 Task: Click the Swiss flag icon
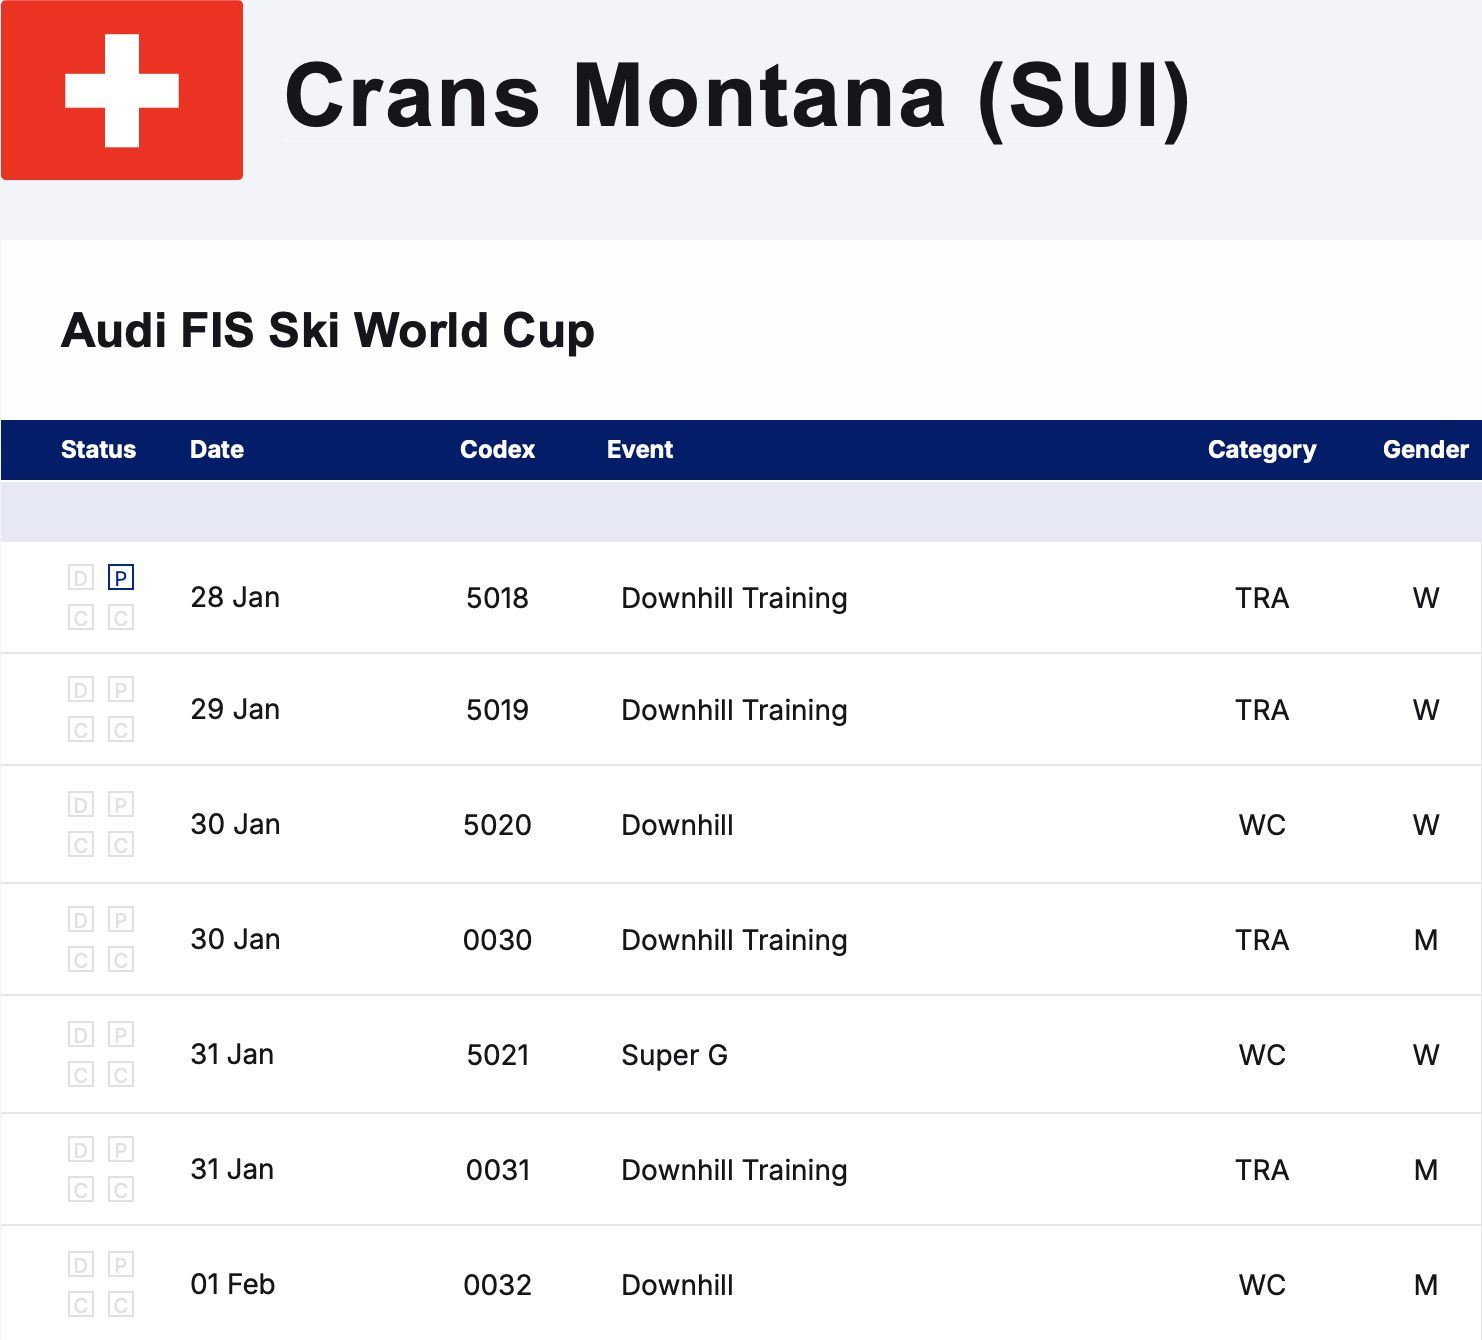(x=122, y=90)
